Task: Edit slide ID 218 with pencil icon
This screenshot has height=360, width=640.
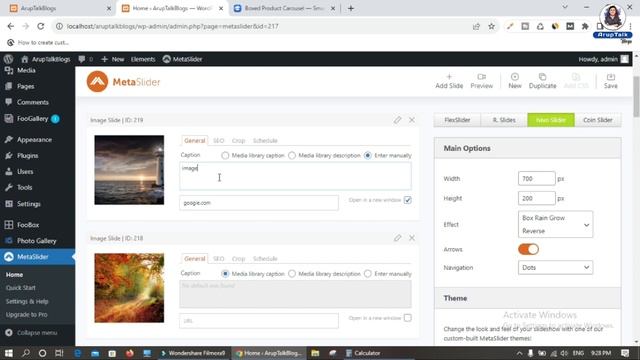Action: click(397, 238)
